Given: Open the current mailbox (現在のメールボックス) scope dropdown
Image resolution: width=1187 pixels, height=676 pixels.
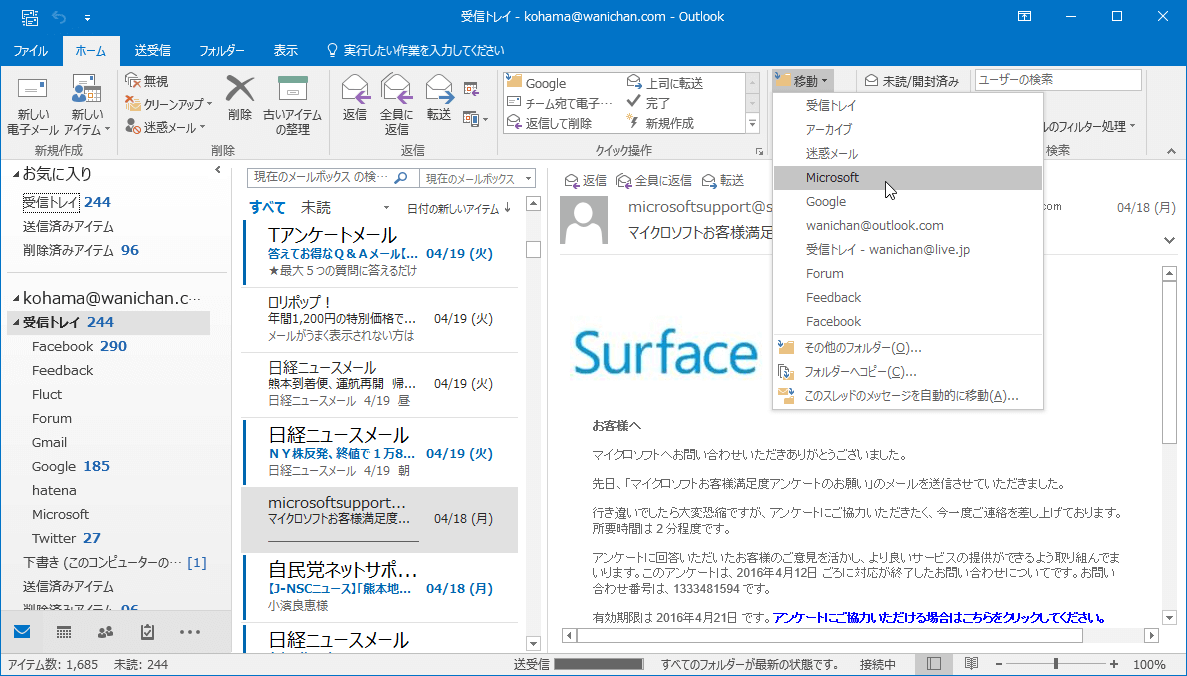Looking at the screenshot, I should [478, 178].
